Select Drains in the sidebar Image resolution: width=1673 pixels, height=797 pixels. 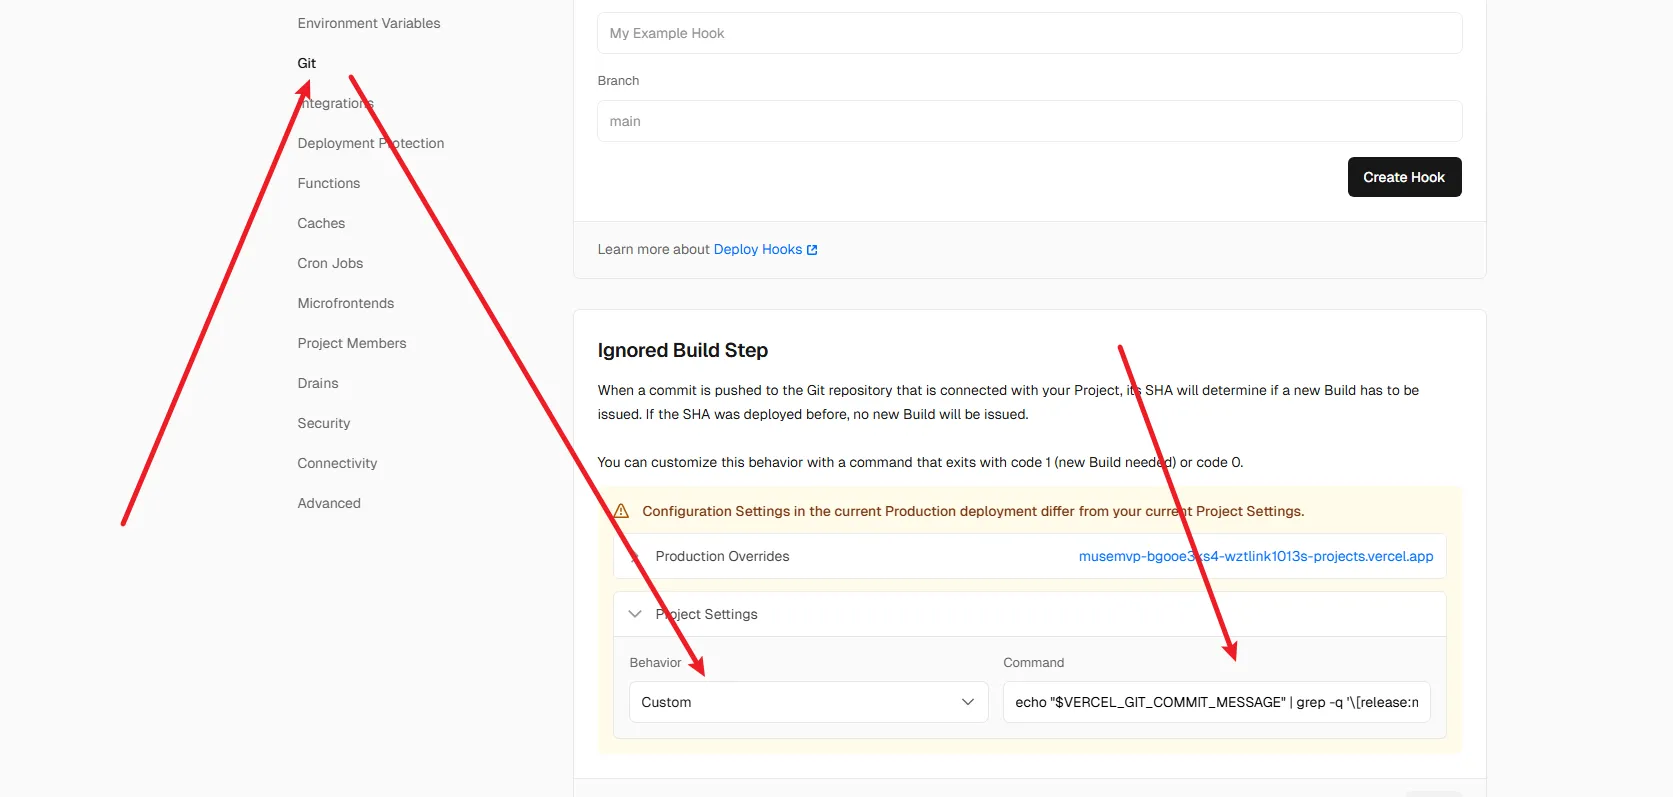coord(318,383)
